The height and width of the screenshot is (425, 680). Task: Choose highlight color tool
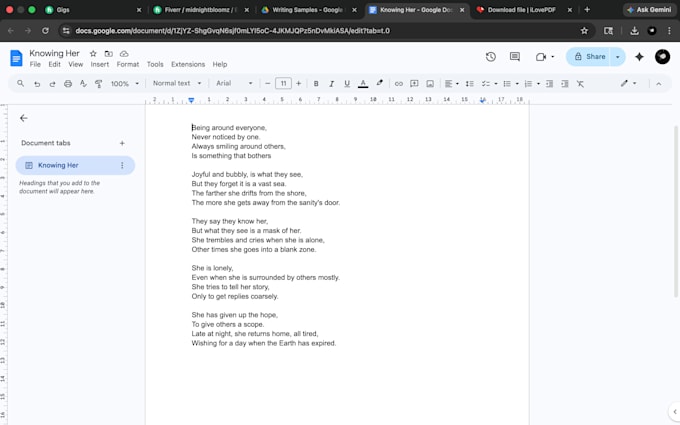(379, 83)
